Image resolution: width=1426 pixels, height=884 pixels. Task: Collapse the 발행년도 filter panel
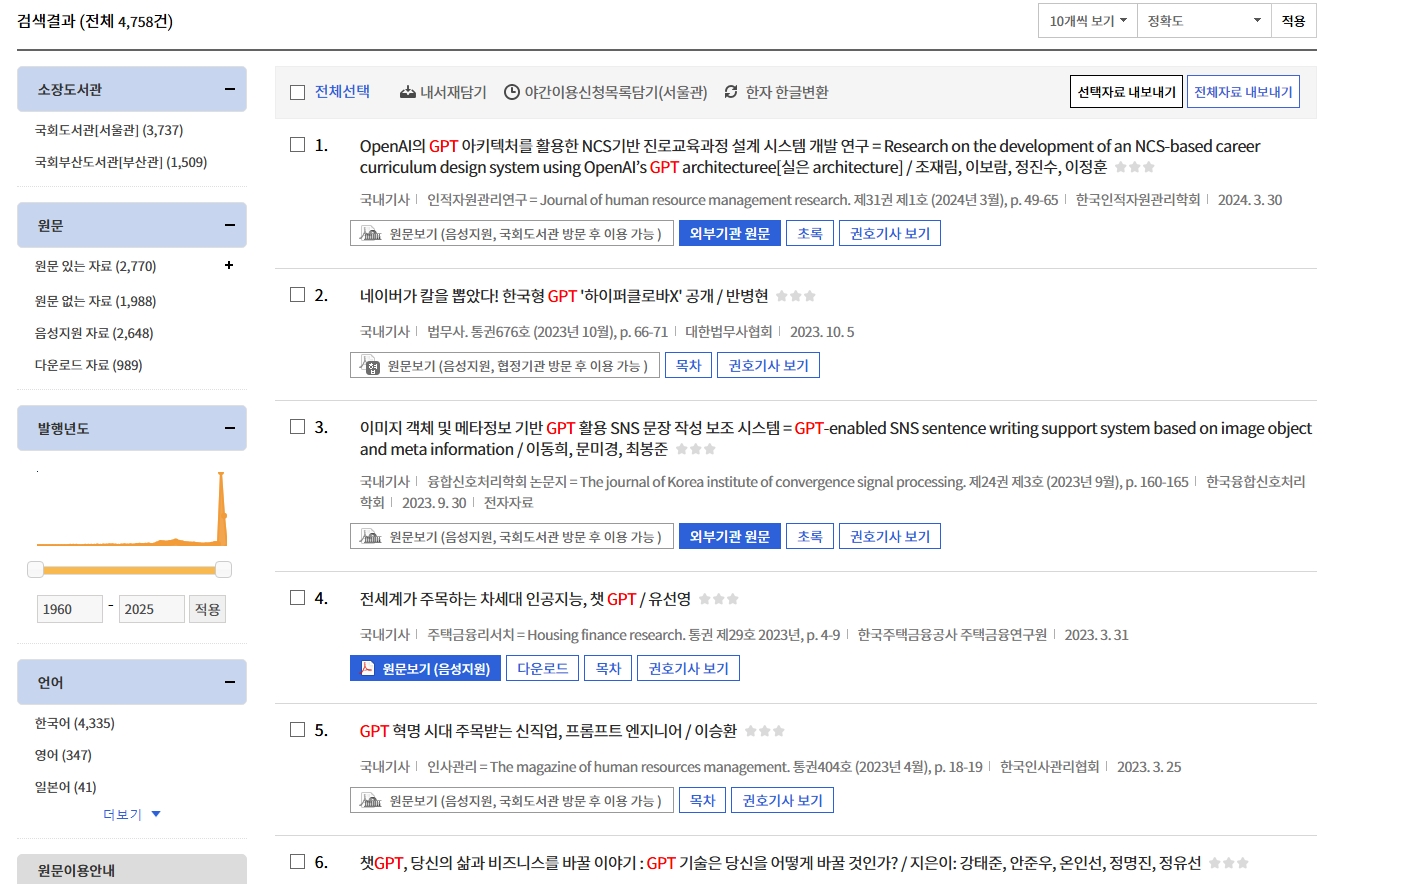229,428
